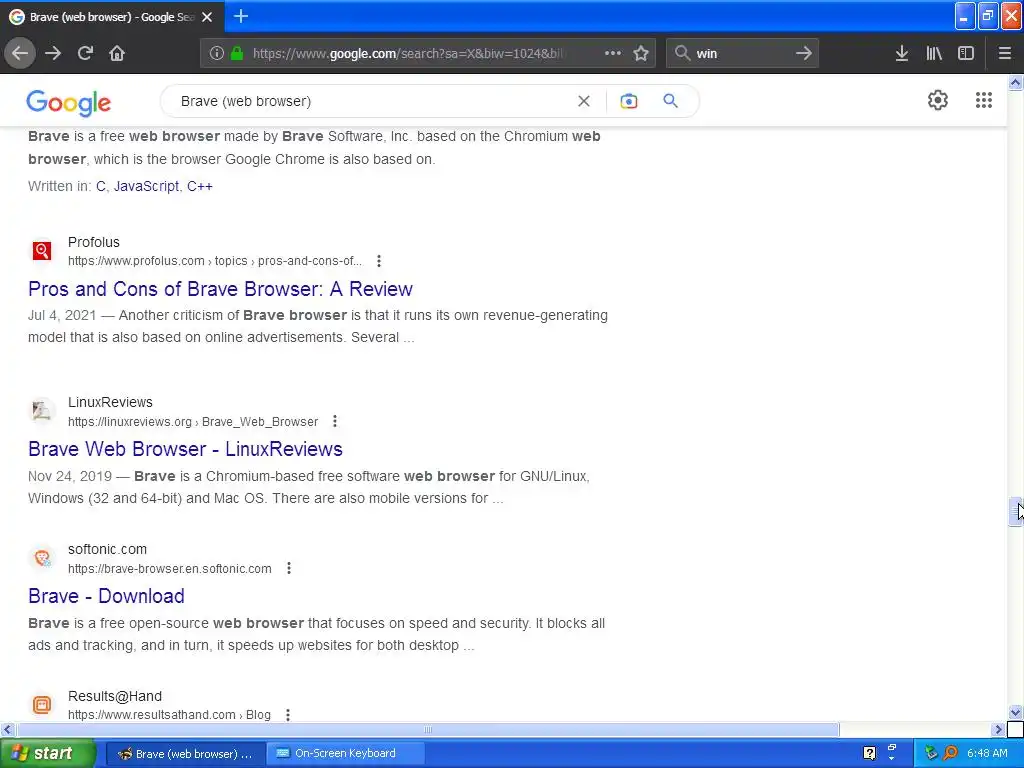This screenshot has height=768, width=1024.
Task: Open more options for softonic.com result
Action: pyautogui.click(x=289, y=568)
